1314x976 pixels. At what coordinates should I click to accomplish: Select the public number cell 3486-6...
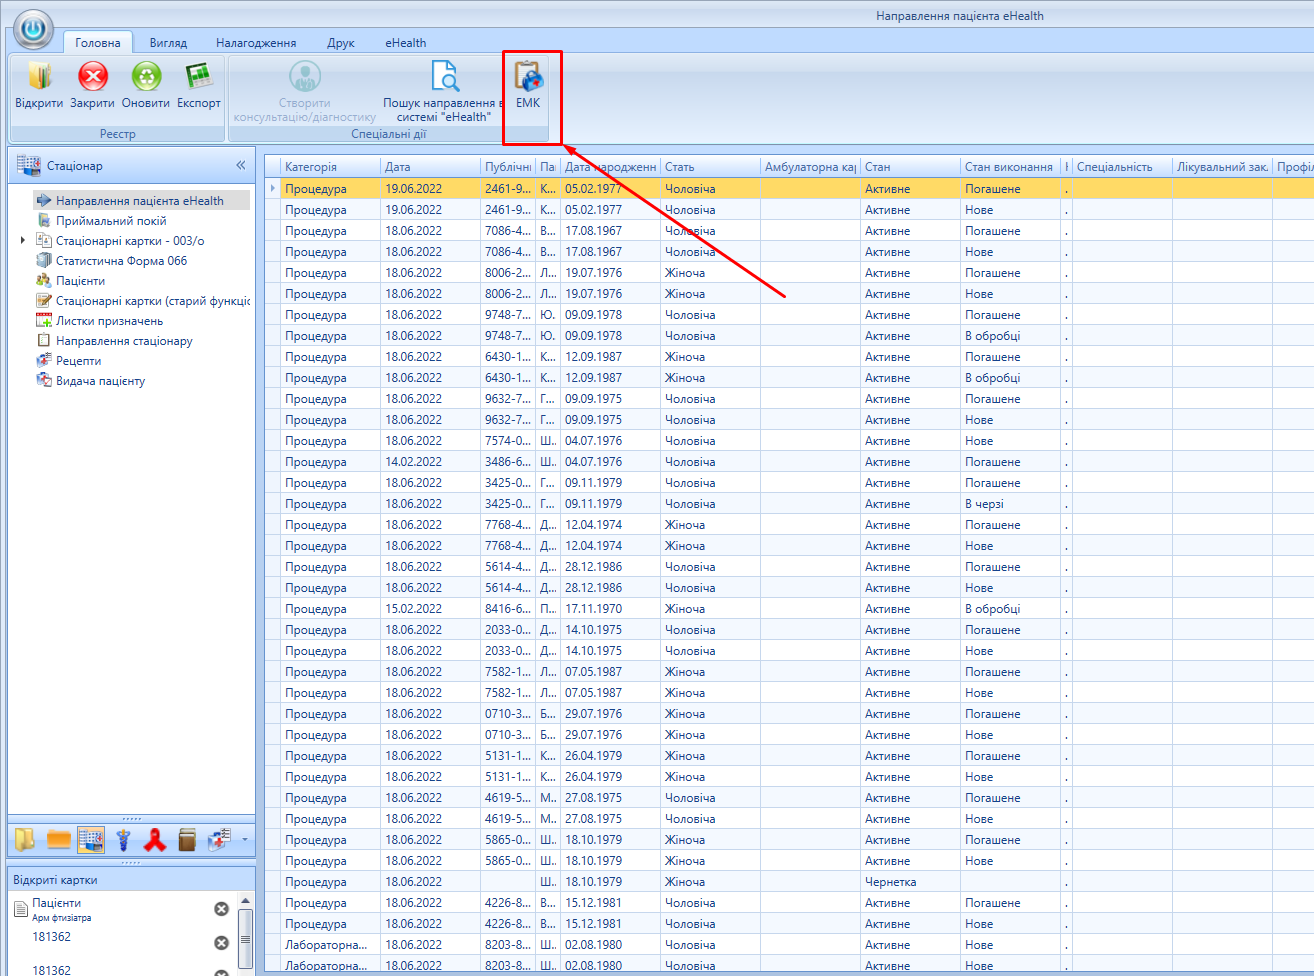coord(508,462)
